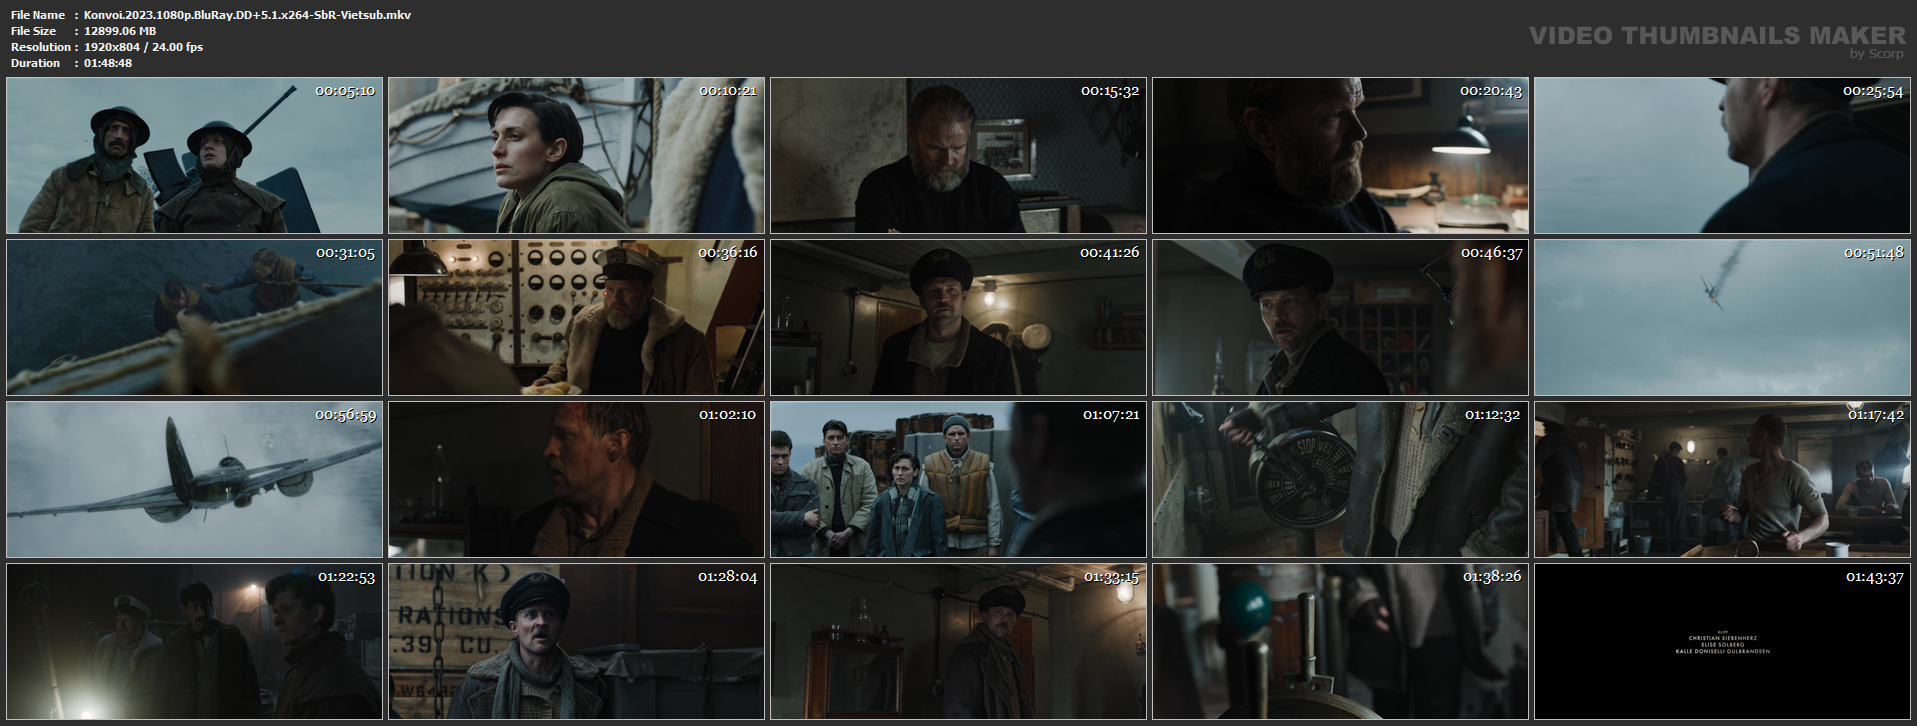This screenshot has height=726, width=1917.
Task: Select the duration value 01:48:48
Action: tap(108, 63)
